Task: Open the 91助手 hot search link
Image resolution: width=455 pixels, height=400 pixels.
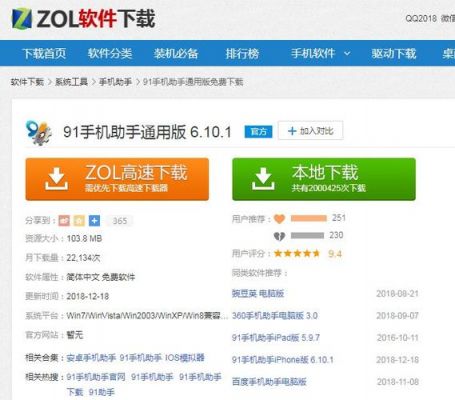Action: tap(102, 392)
